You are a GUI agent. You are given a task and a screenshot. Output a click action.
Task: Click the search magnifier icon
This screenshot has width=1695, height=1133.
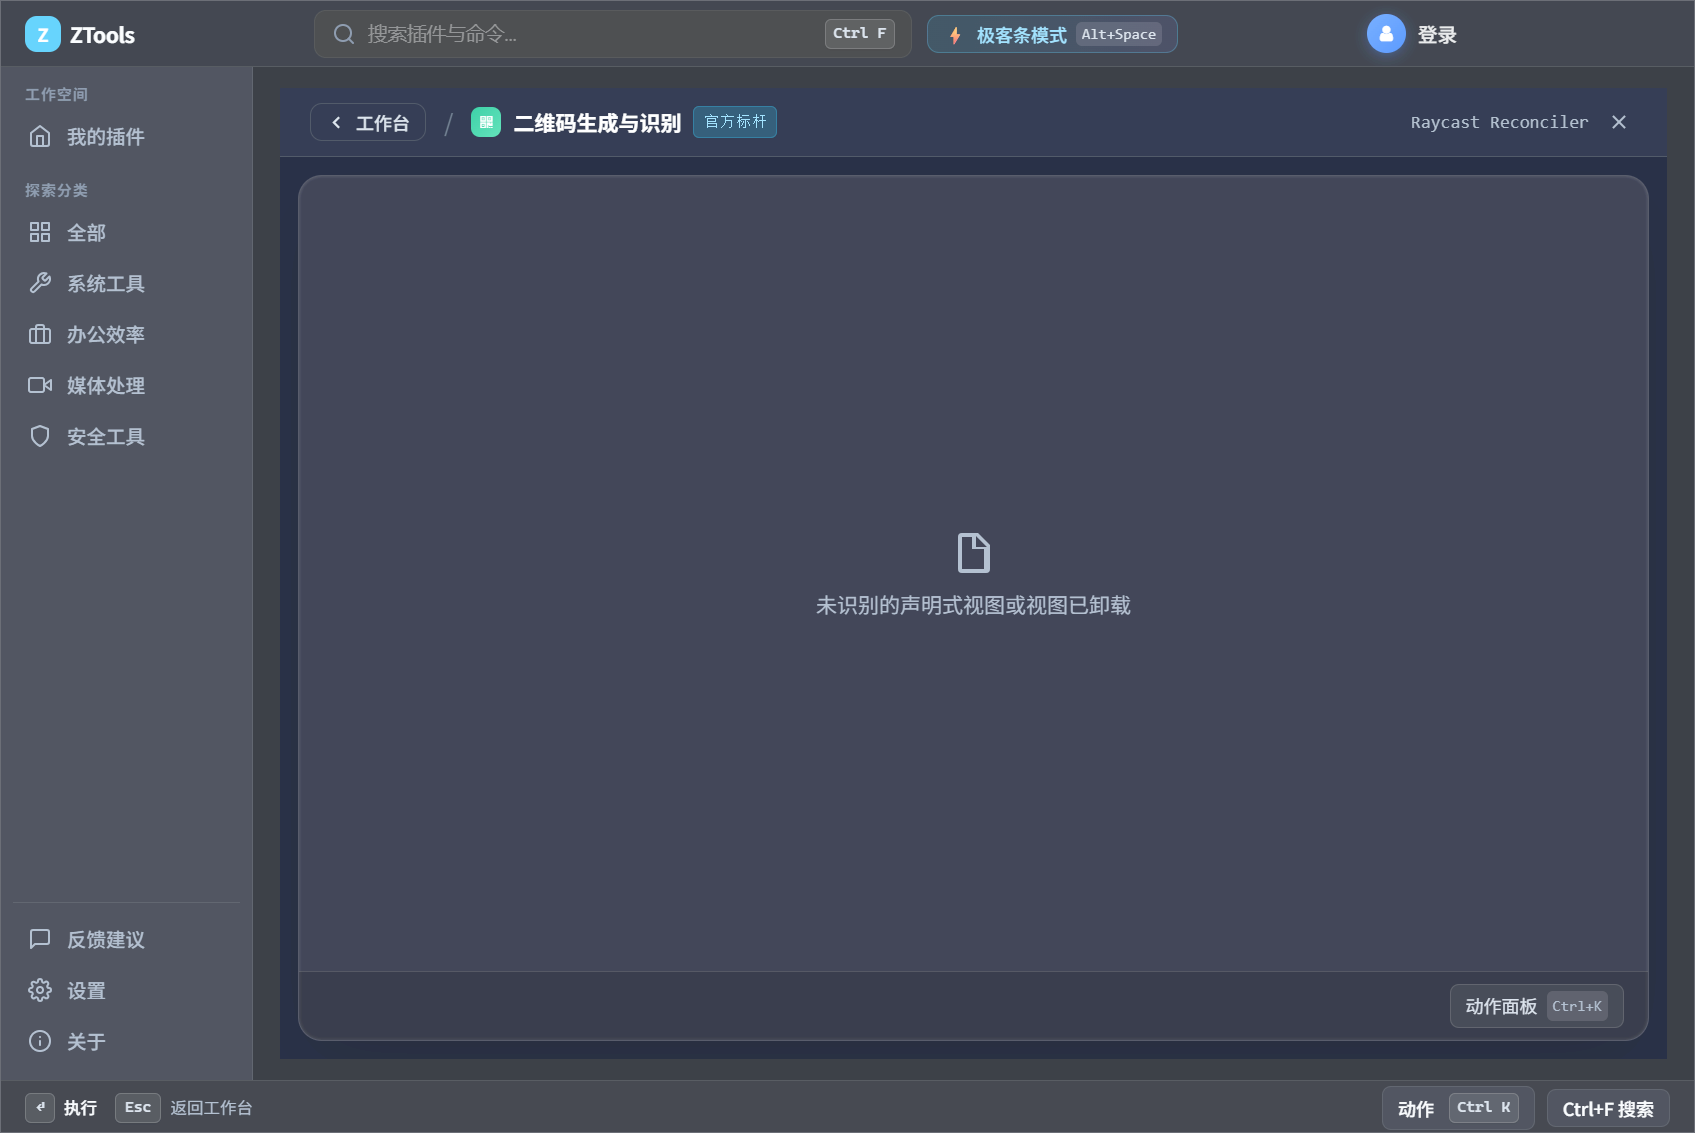344,34
